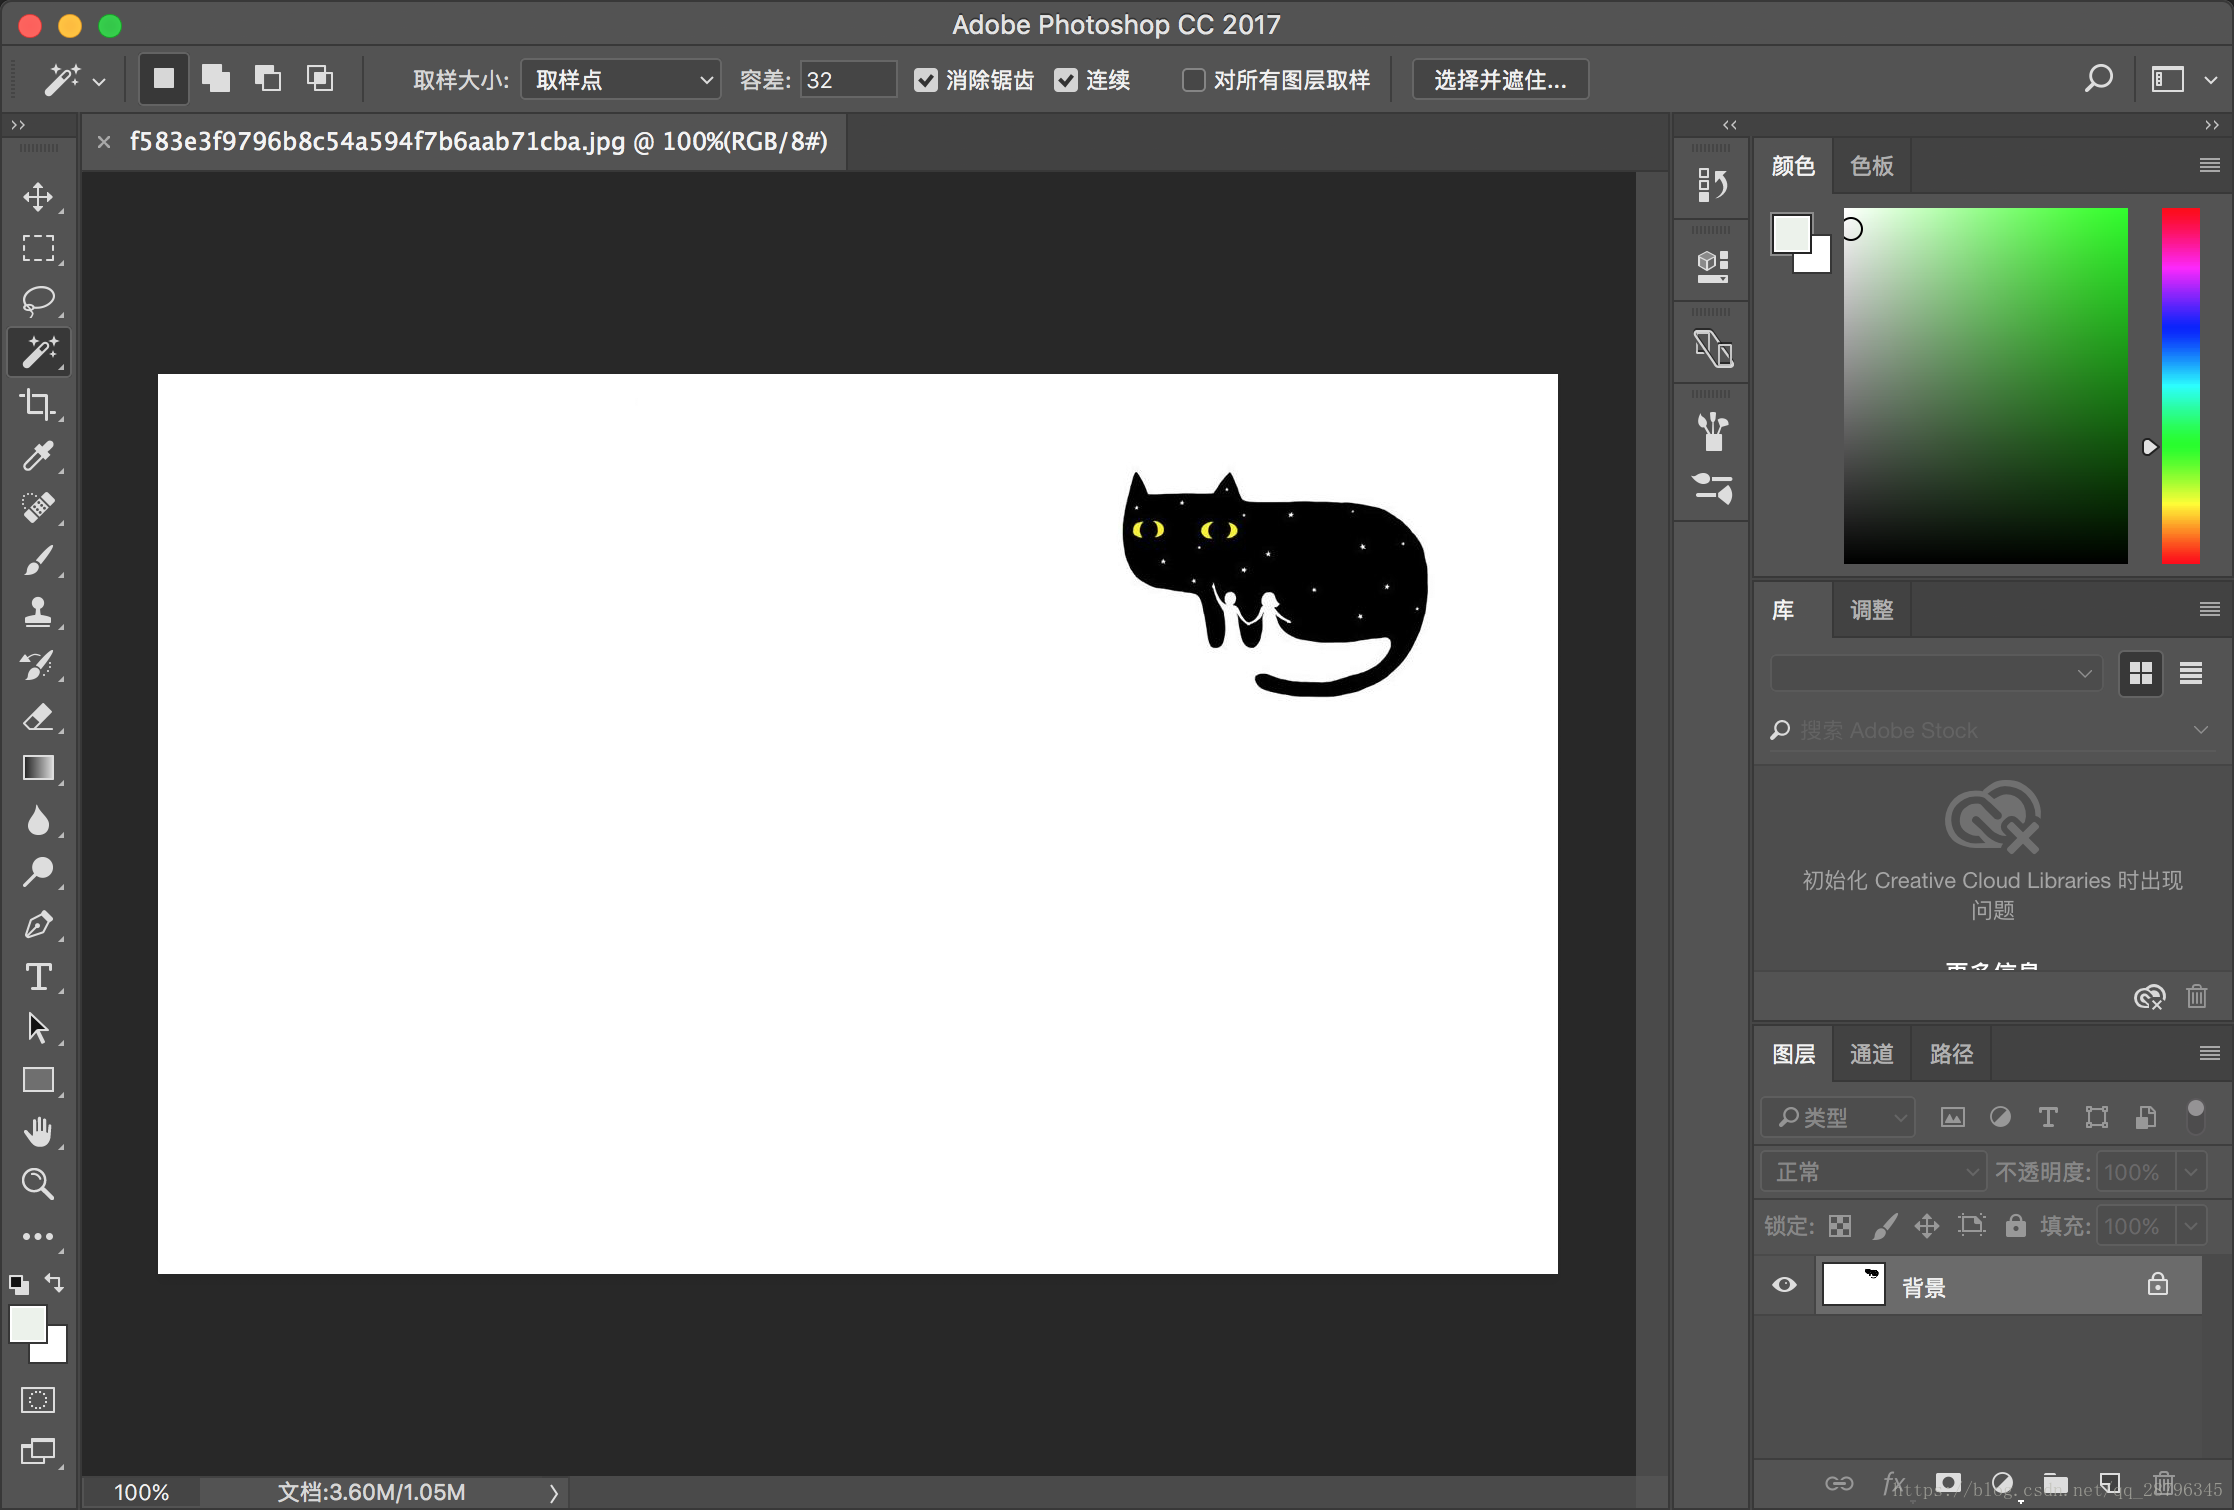Open the workspace switcher dropdown arrow
The width and height of the screenshot is (2234, 1510).
click(x=2211, y=80)
